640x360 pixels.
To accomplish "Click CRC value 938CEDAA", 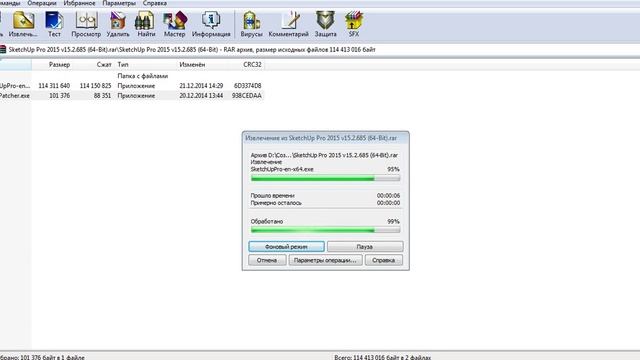I will click(x=247, y=96).
